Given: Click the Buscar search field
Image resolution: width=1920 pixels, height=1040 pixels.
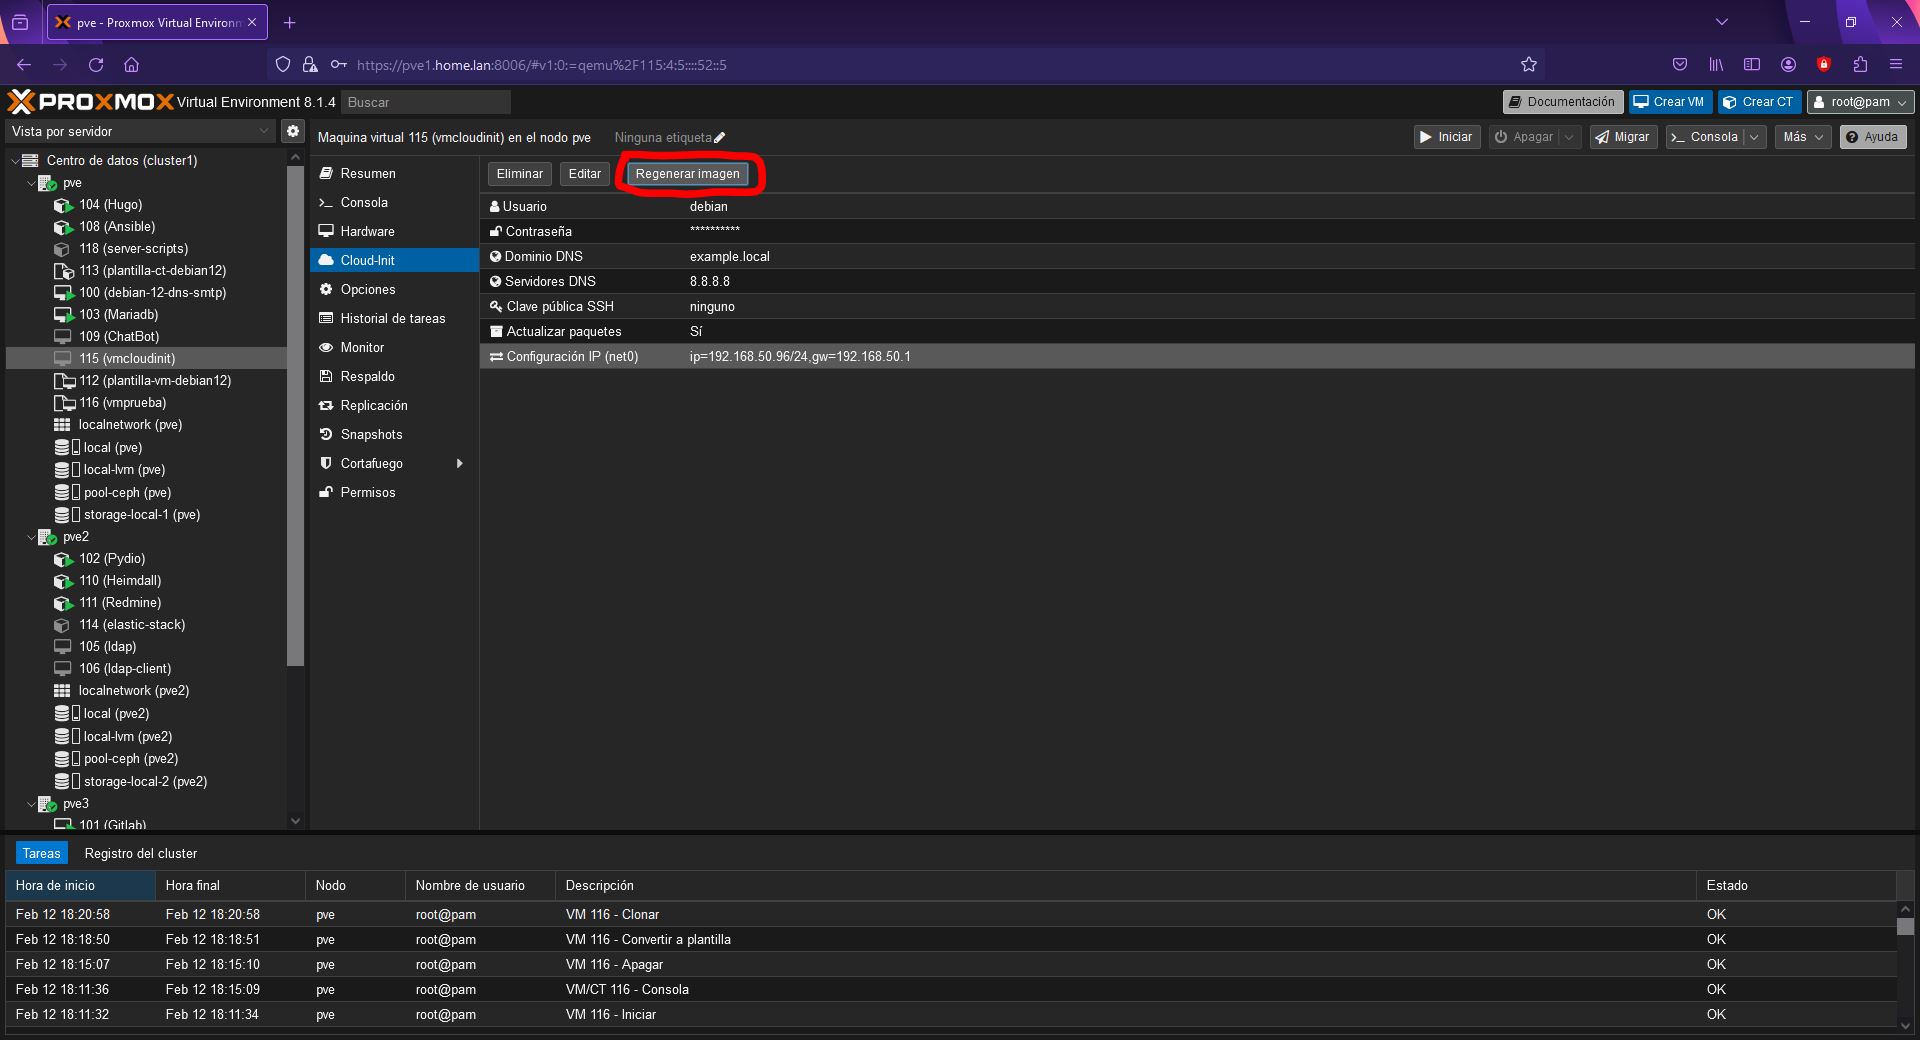Looking at the screenshot, I should point(425,102).
